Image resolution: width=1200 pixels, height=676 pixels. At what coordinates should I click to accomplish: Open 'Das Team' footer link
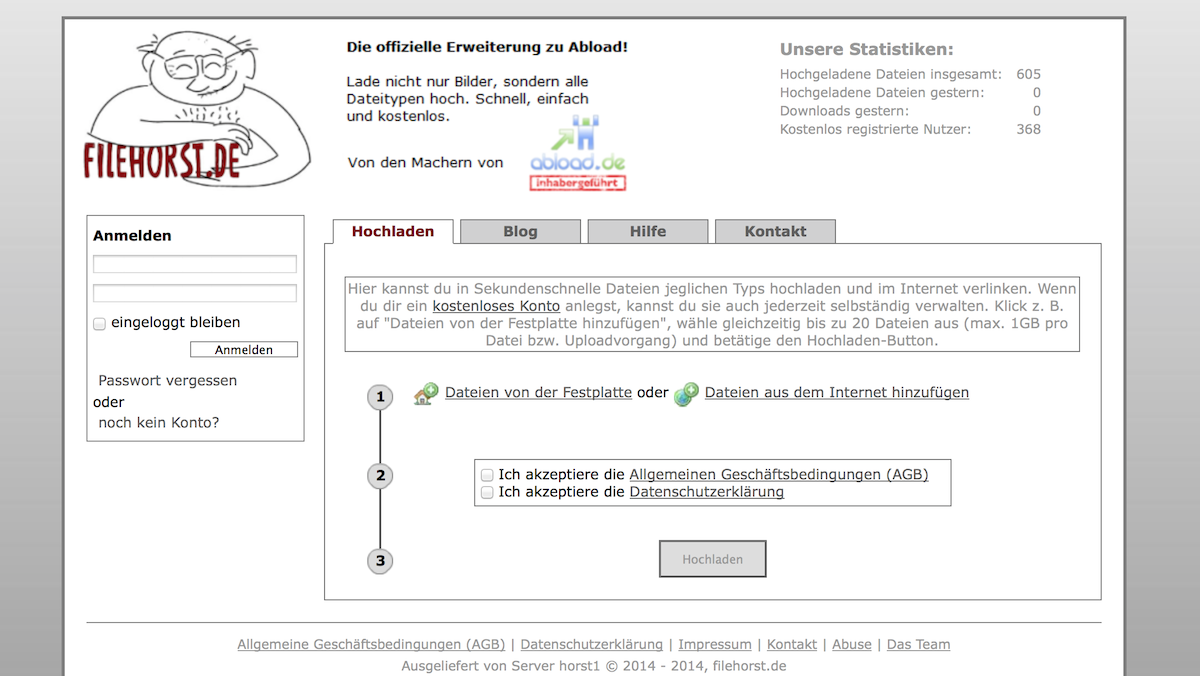coord(918,645)
